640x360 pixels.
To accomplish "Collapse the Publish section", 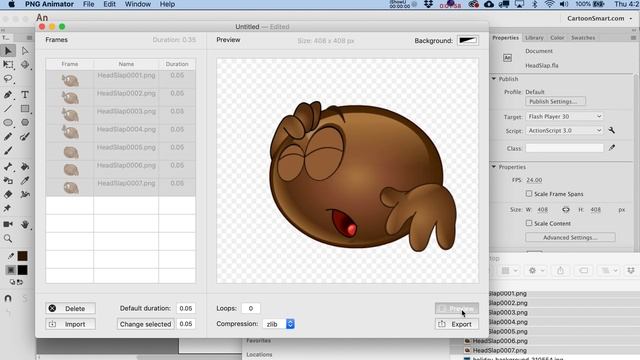I will (x=494, y=79).
